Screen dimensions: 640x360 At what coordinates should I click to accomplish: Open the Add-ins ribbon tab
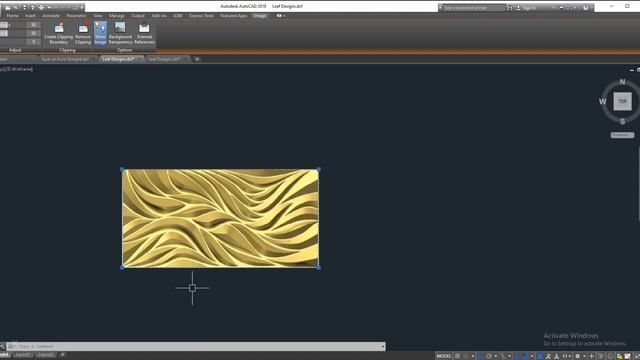159,16
